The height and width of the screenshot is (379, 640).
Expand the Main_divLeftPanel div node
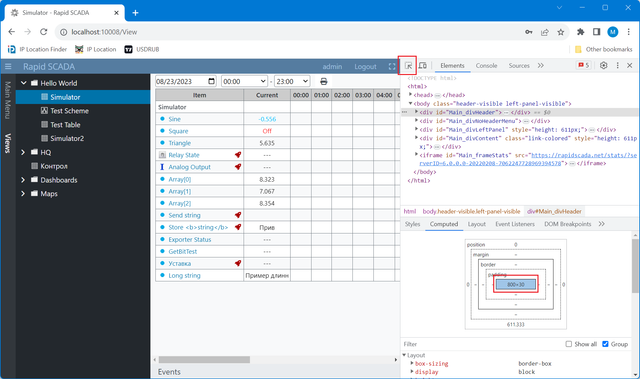tap(416, 129)
